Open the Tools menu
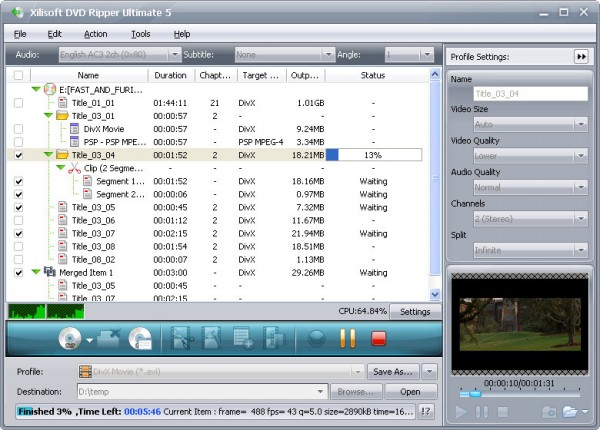Image resolution: width=600 pixels, height=430 pixels. click(140, 34)
